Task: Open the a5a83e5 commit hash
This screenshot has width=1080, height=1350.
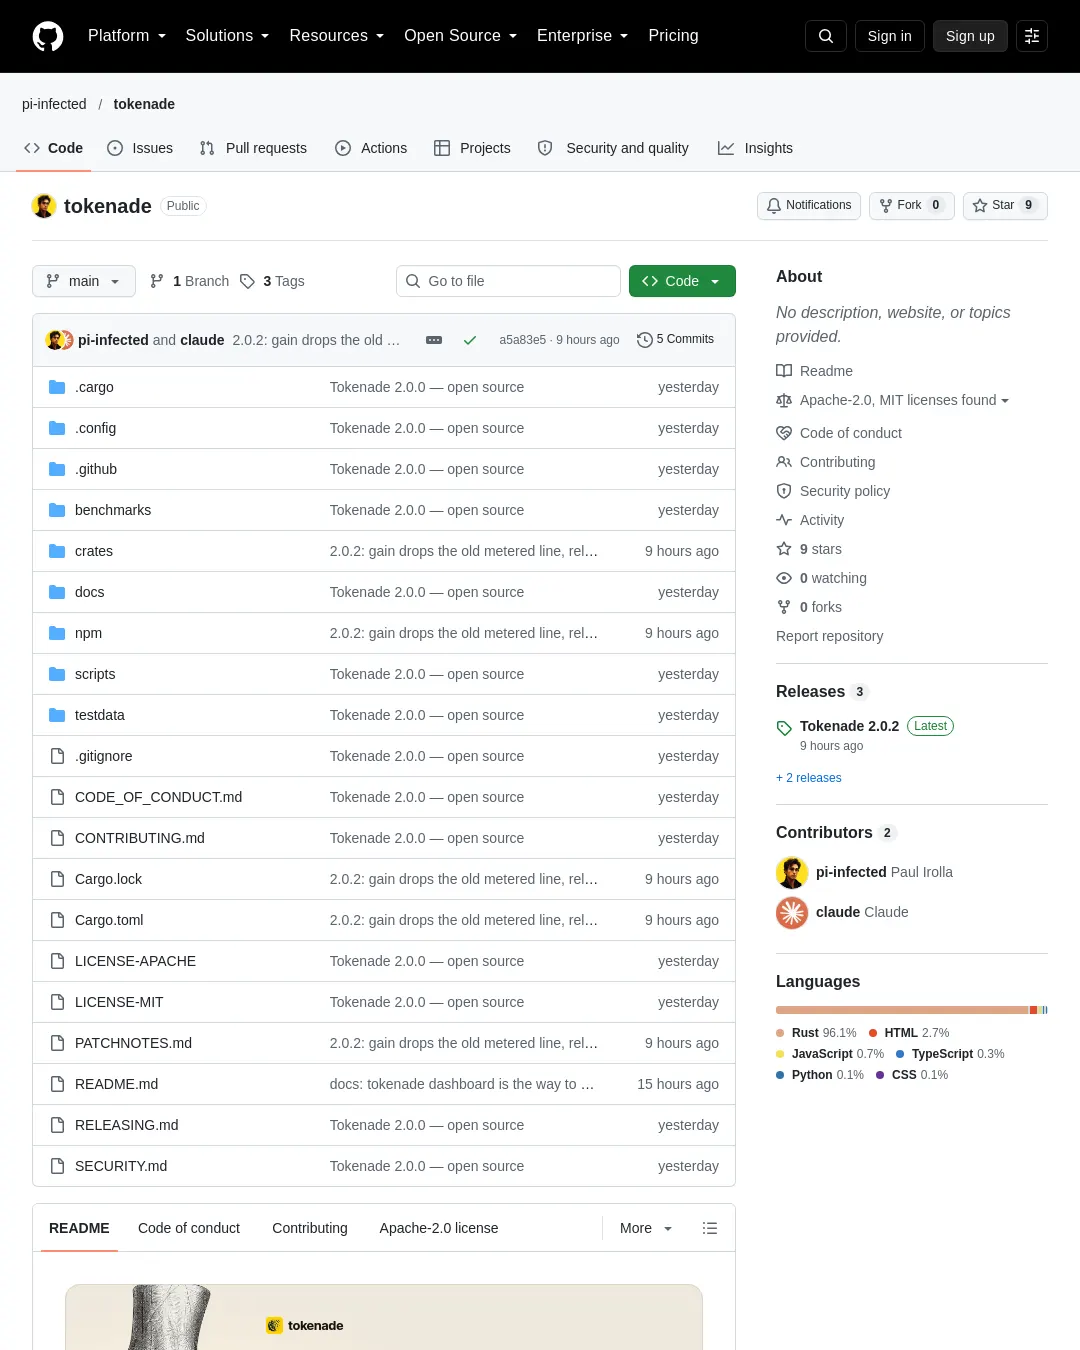Action: (x=523, y=340)
